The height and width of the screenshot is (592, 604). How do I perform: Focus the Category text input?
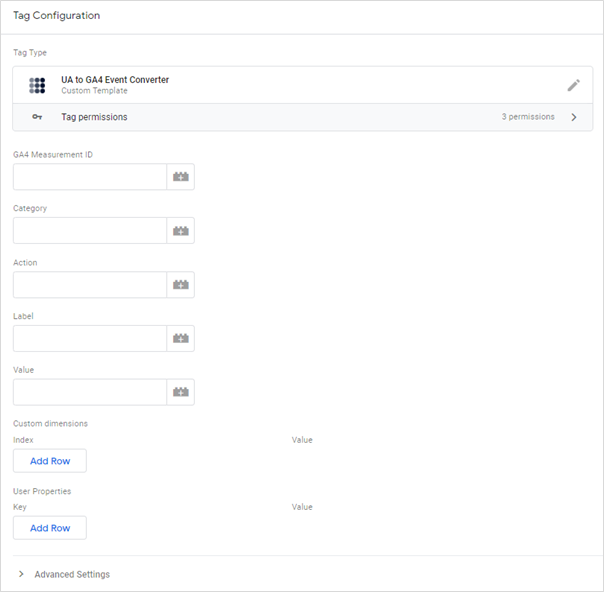click(x=90, y=231)
